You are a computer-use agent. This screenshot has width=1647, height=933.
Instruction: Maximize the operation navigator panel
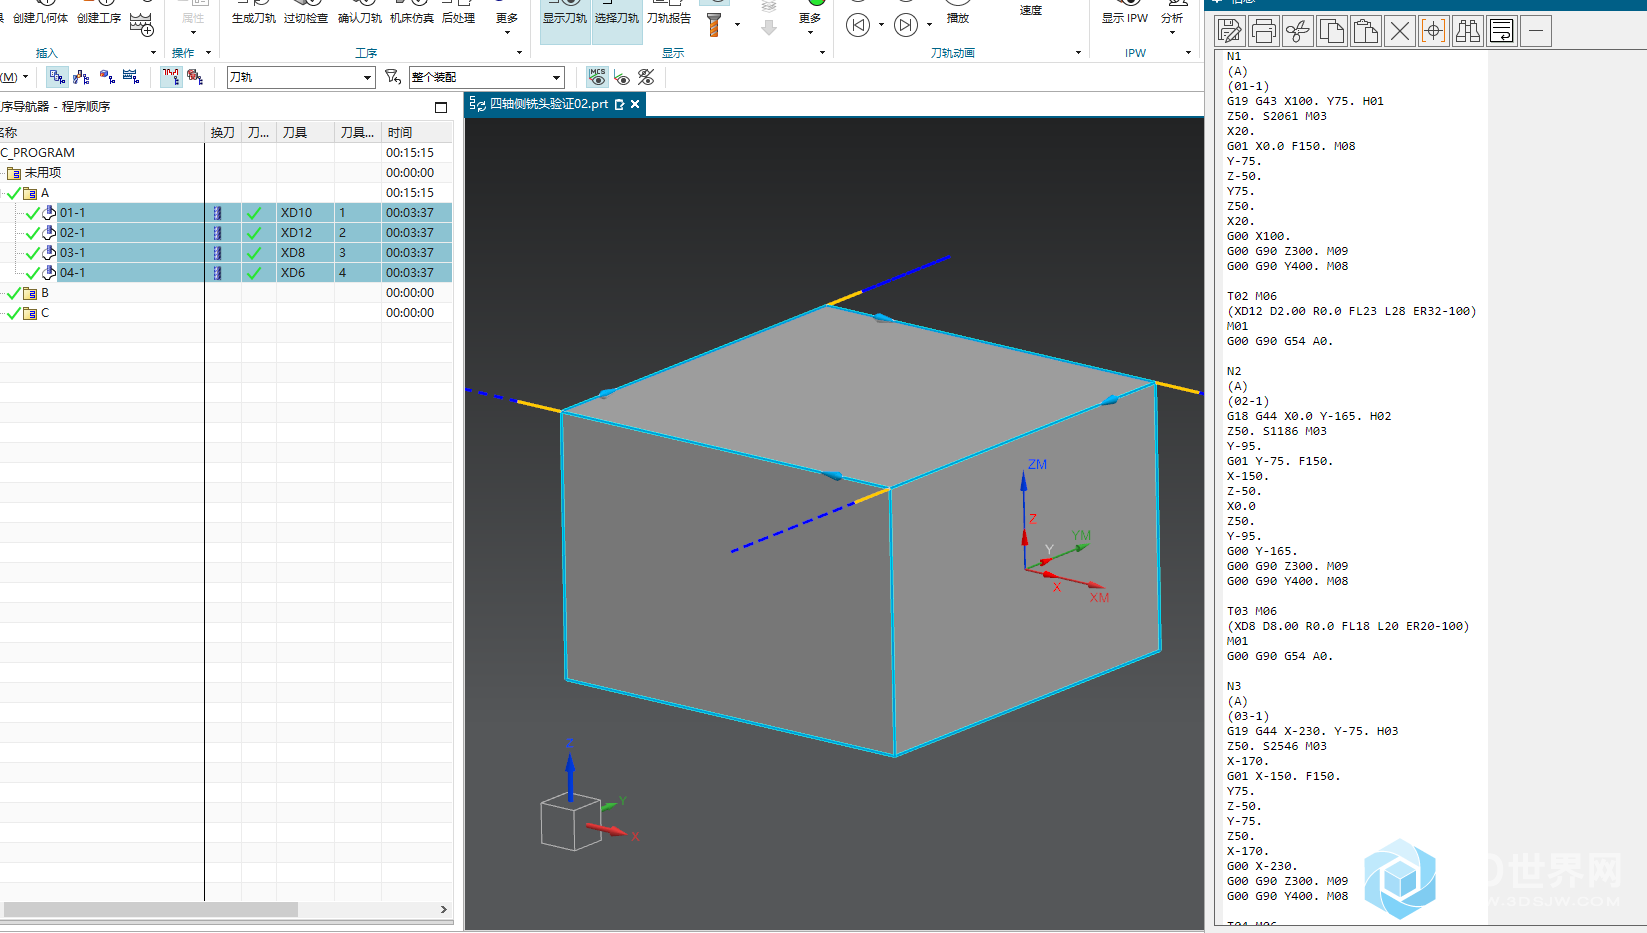(x=441, y=107)
